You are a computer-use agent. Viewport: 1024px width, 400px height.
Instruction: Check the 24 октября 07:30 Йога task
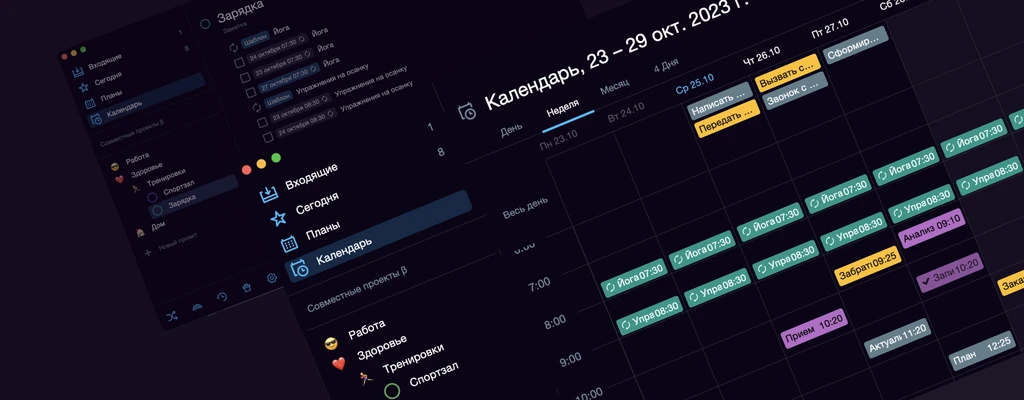240,63
